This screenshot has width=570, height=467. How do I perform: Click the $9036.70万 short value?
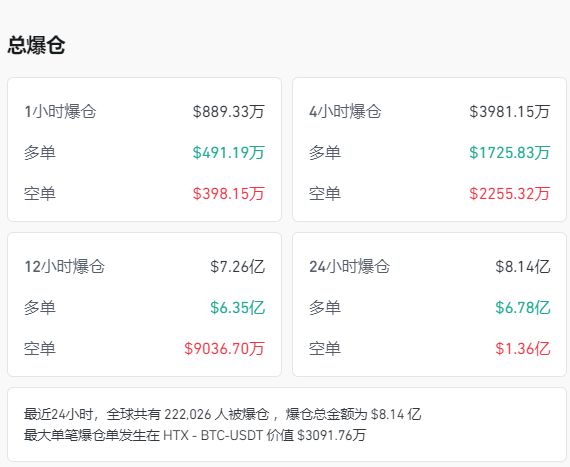tap(224, 349)
